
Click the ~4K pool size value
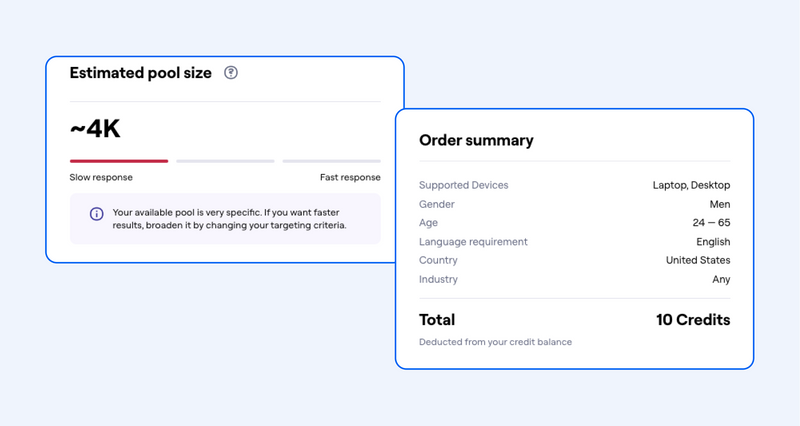coord(95,129)
